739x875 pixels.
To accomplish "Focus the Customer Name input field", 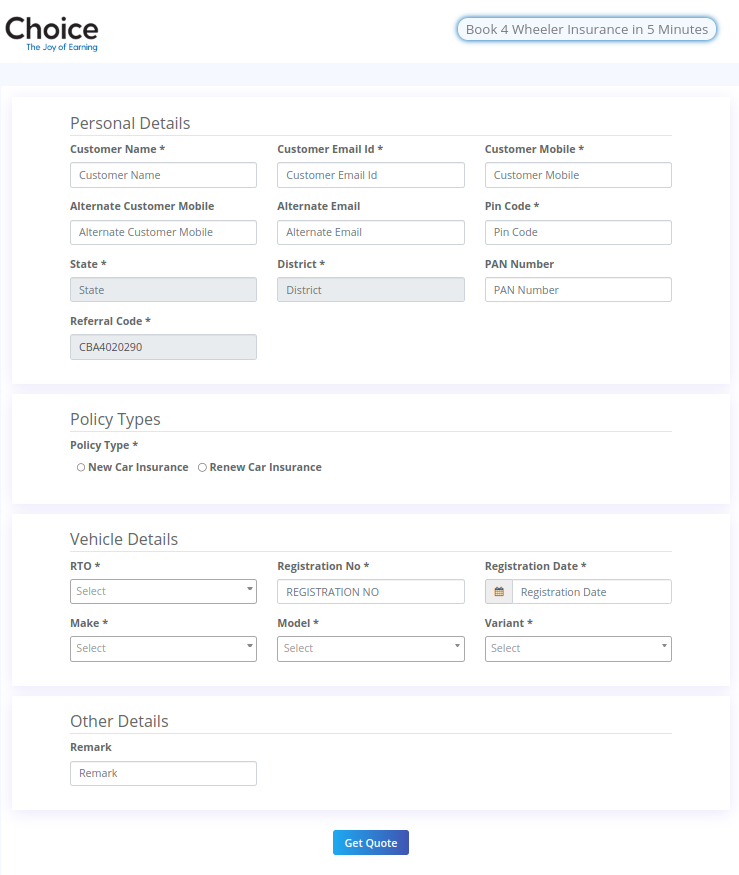I will [163, 175].
